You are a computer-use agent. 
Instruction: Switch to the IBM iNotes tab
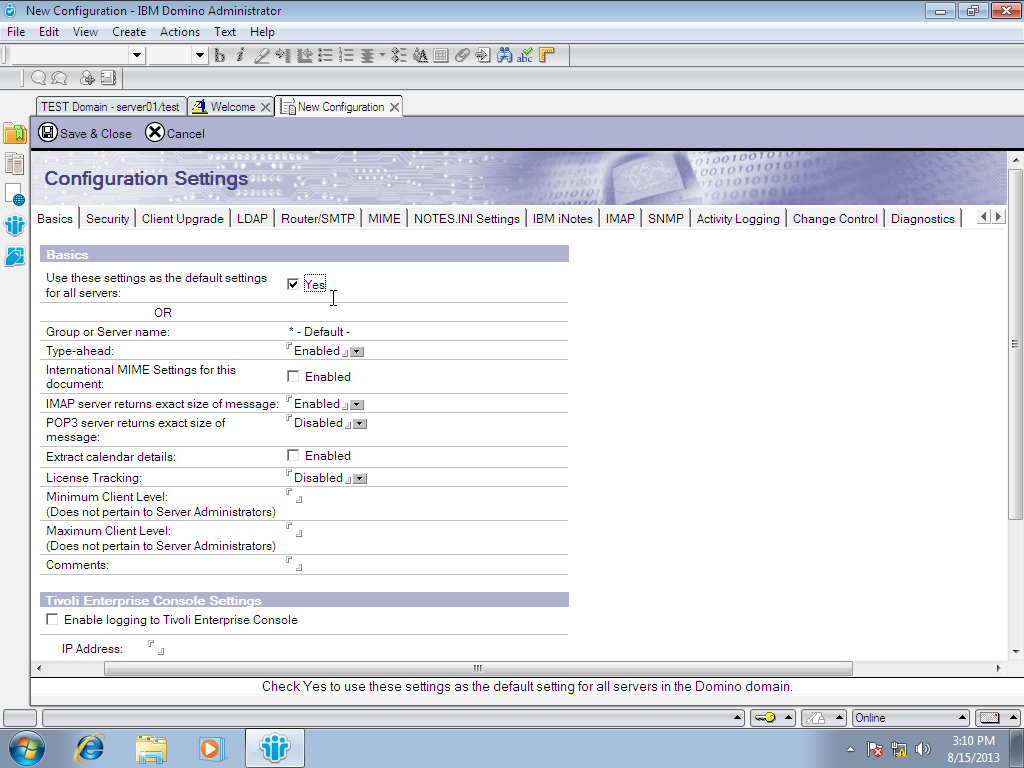[x=562, y=219]
